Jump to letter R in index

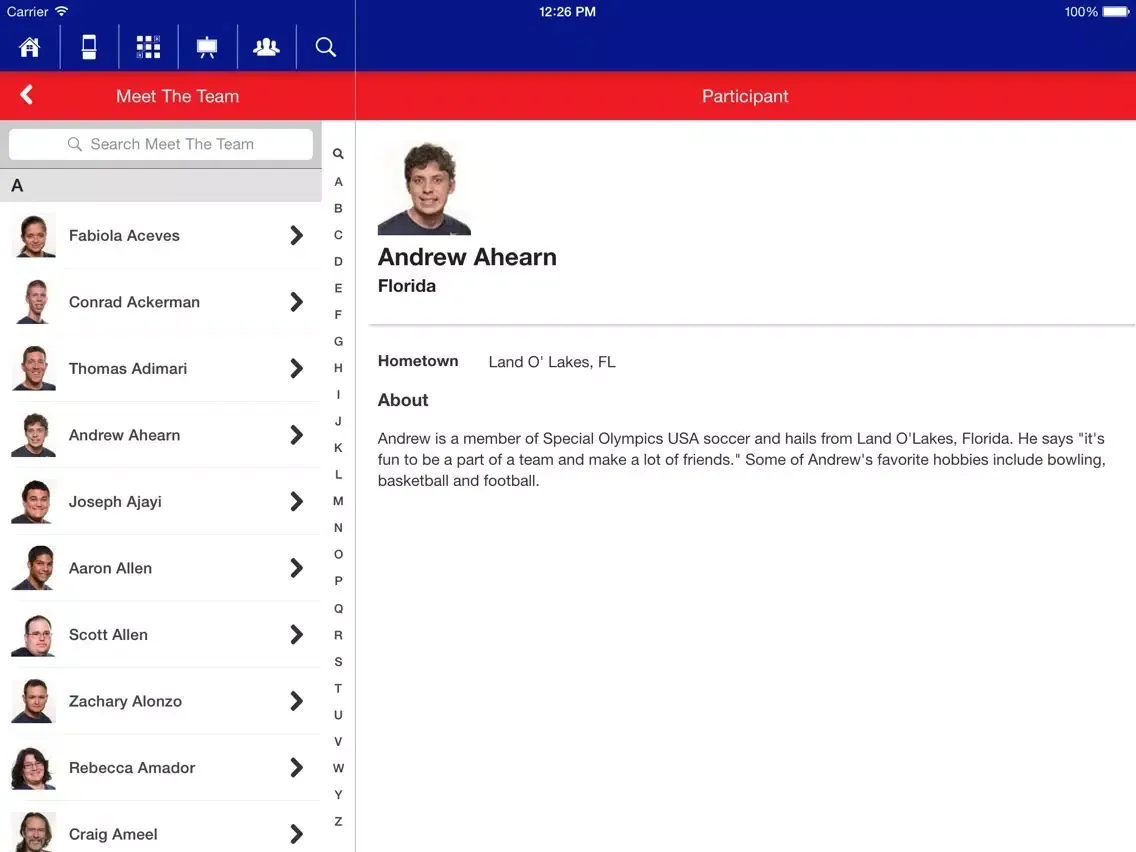pos(338,635)
